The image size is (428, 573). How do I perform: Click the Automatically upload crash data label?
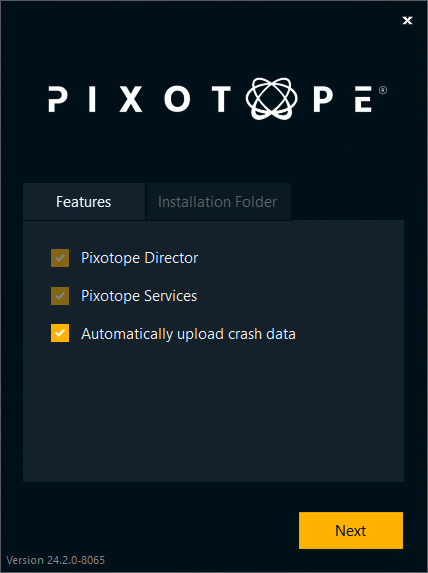(188, 334)
